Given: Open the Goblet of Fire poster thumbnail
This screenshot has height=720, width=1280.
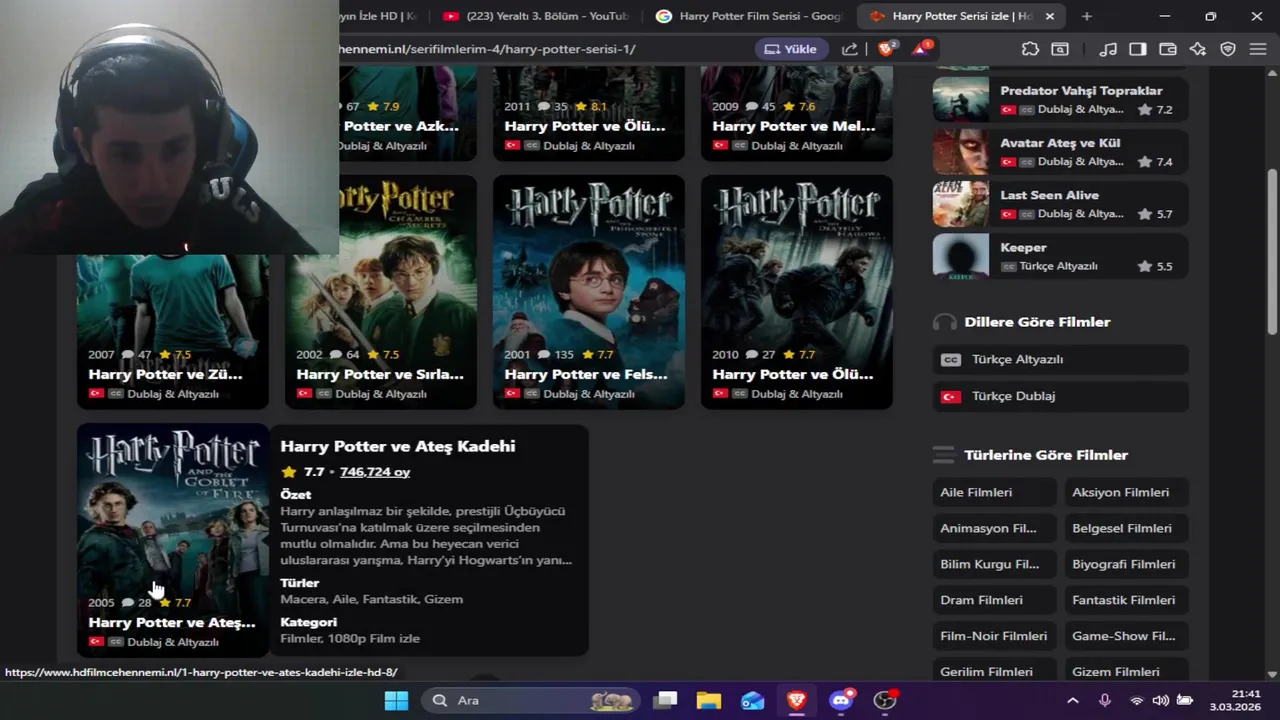Looking at the screenshot, I should pyautogui.click(x=173, y=540).
